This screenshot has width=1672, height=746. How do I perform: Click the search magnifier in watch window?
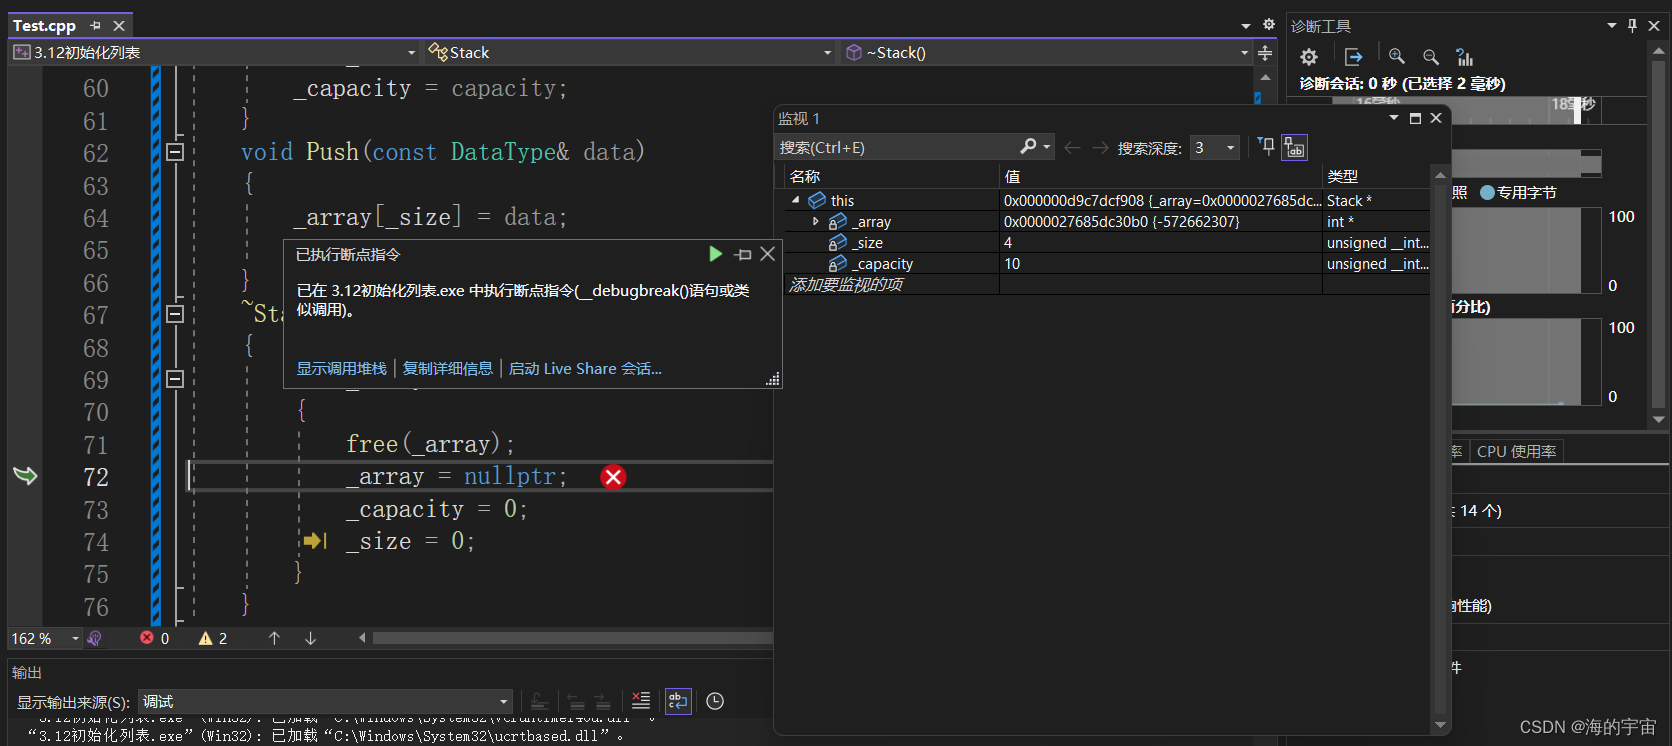pos(1028,147)
